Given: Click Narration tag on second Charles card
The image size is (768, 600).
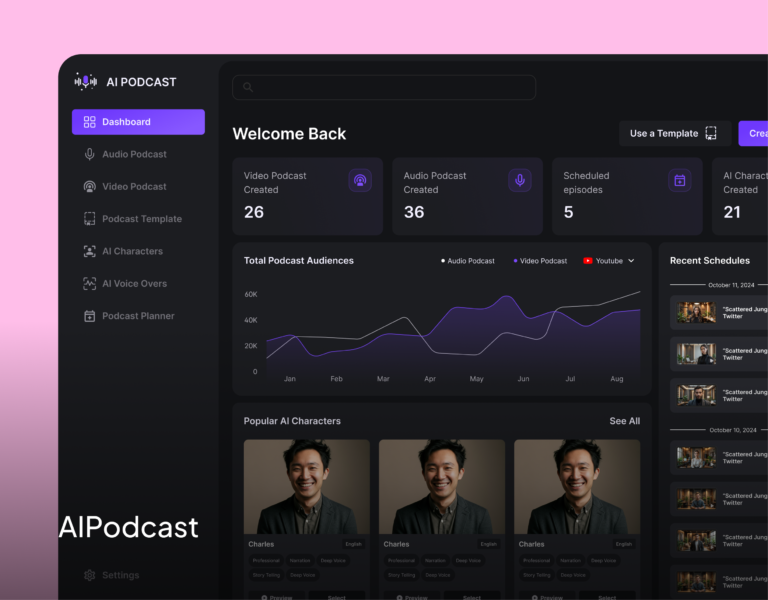Looking at the screenshot, I should tap(435, 560).
